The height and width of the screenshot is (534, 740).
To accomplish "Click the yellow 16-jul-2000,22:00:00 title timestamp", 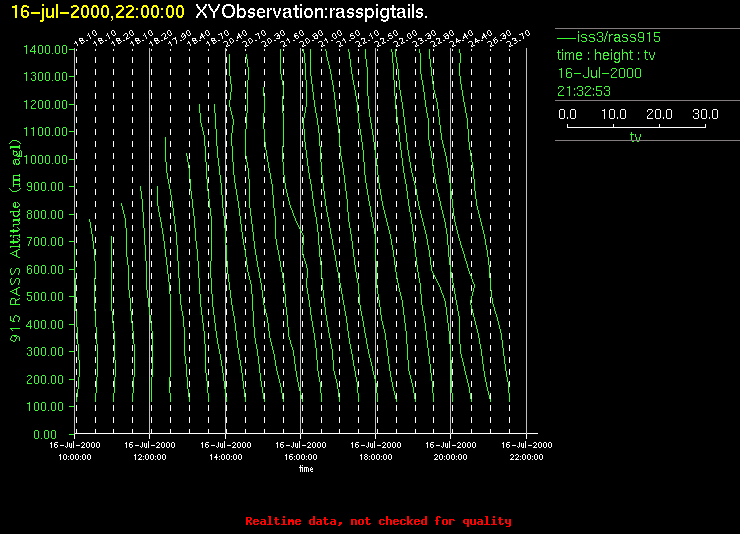I will [x=98, y=12].
